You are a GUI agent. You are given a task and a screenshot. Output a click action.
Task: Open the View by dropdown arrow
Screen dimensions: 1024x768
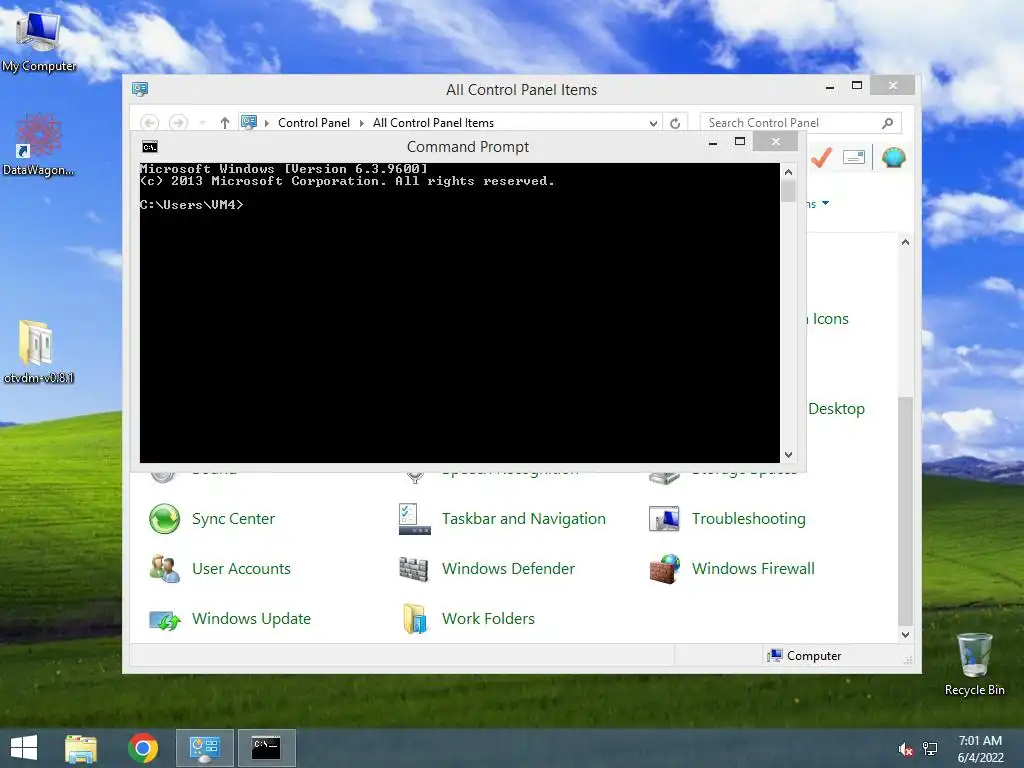coord(825,204)
